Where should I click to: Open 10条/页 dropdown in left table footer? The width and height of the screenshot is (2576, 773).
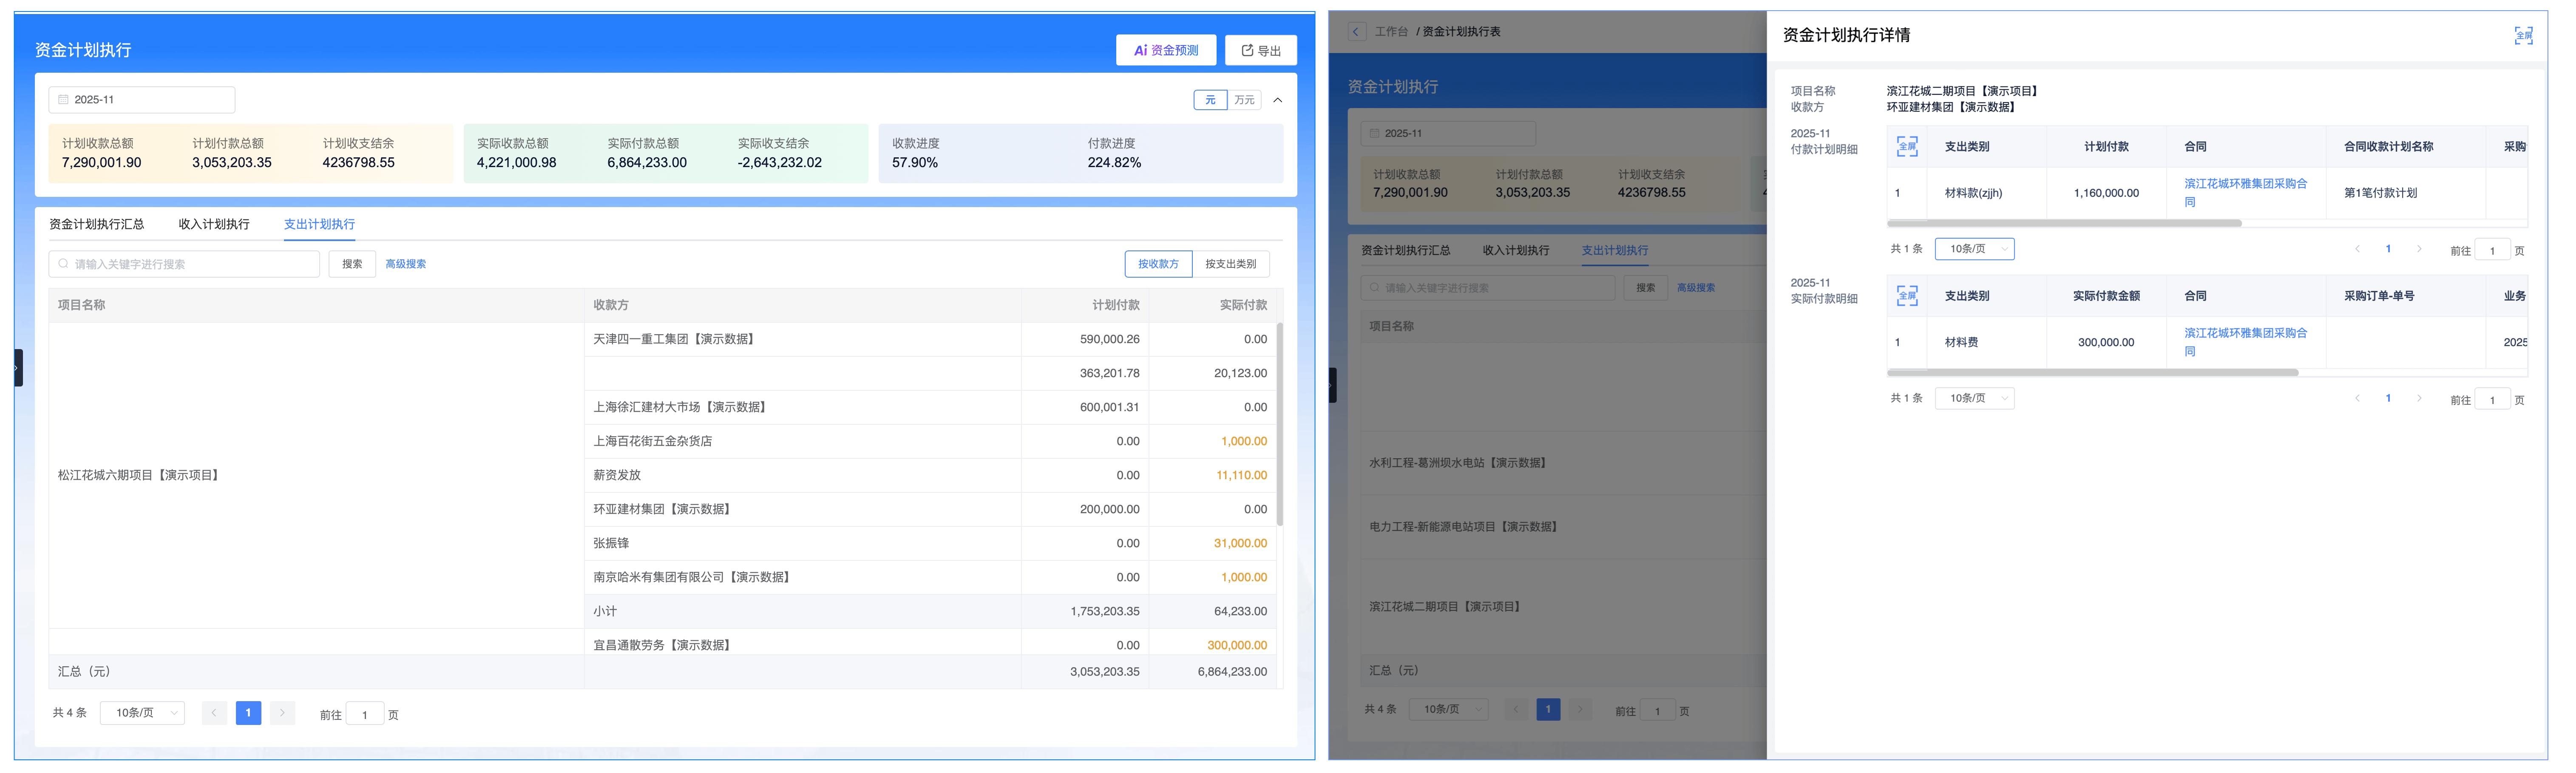pyautogui.click(x=142, y=713)
